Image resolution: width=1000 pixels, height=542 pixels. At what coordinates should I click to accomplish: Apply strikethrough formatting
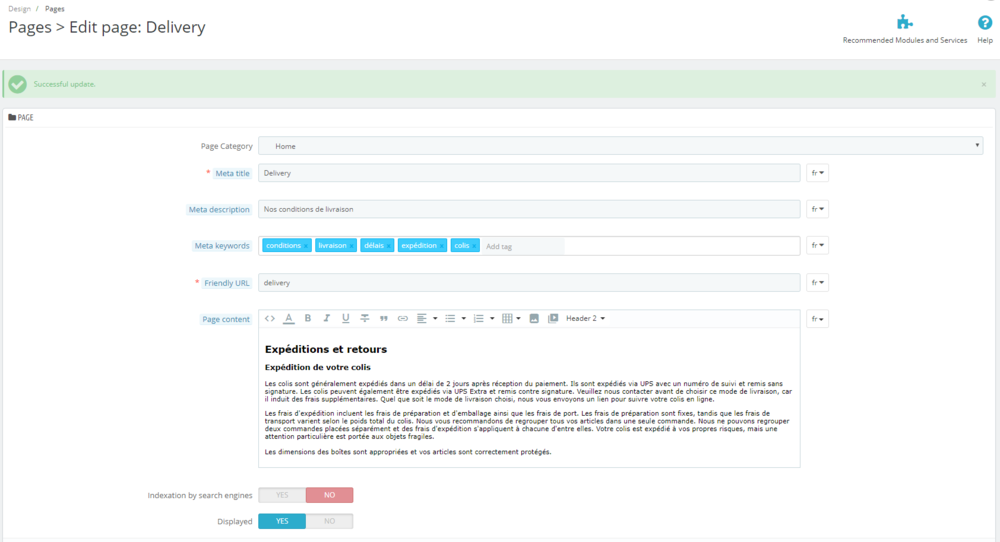tap(365, 318)
